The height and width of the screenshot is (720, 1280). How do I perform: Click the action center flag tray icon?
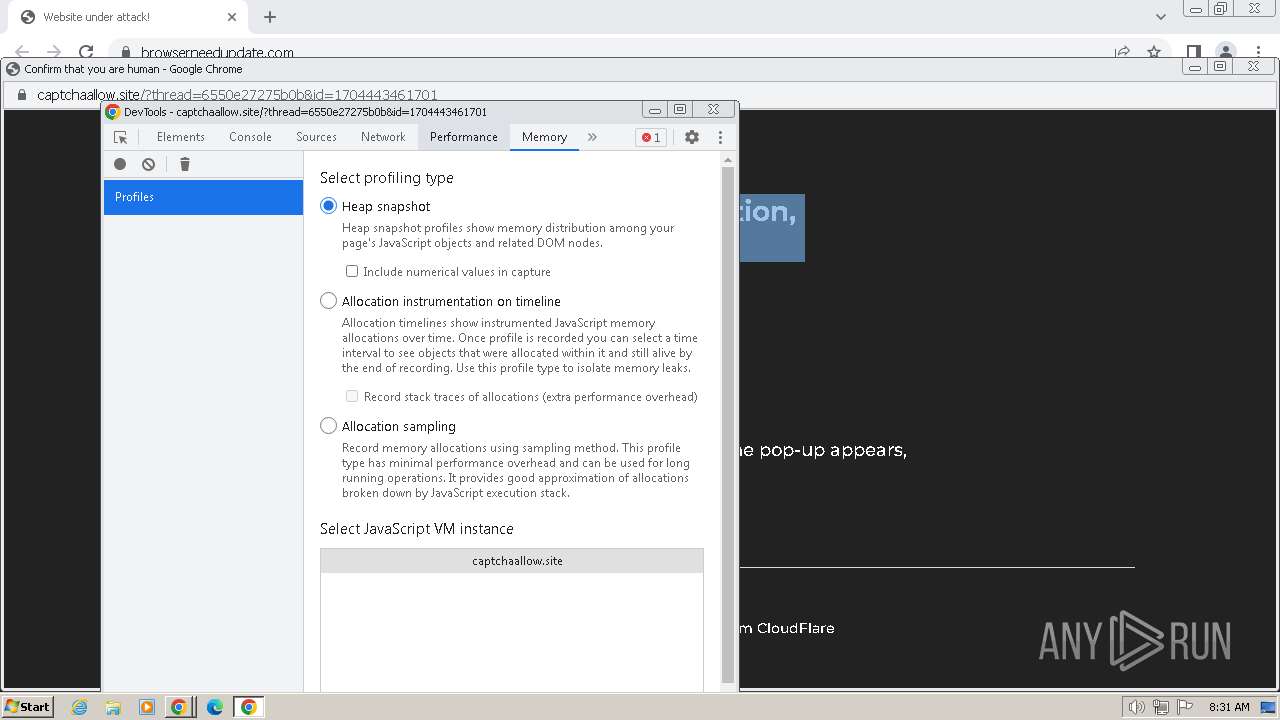(1186, 707)
